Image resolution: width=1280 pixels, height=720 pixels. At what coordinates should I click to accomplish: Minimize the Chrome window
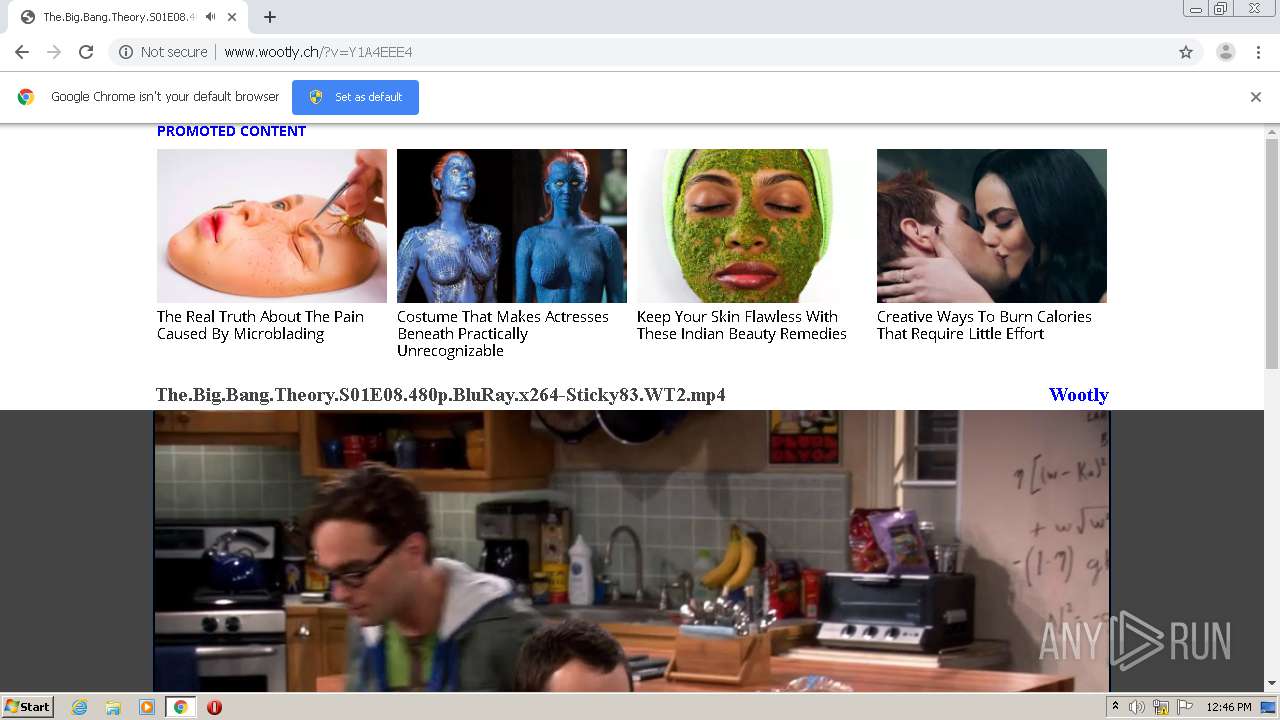(1195, 9)
